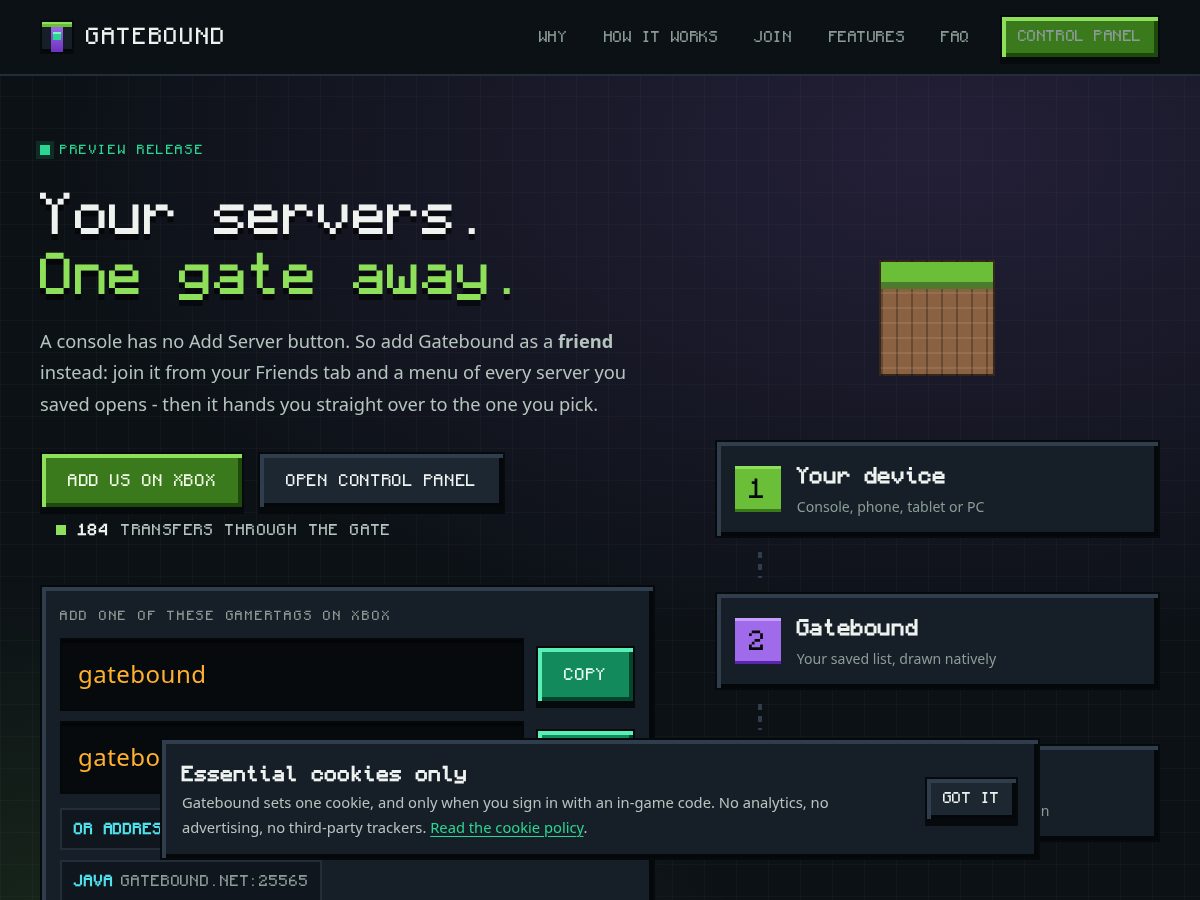Click 'Your saved list, drawn natively' text
This screenshot has width=1200, height=900.
pos(896,659)
